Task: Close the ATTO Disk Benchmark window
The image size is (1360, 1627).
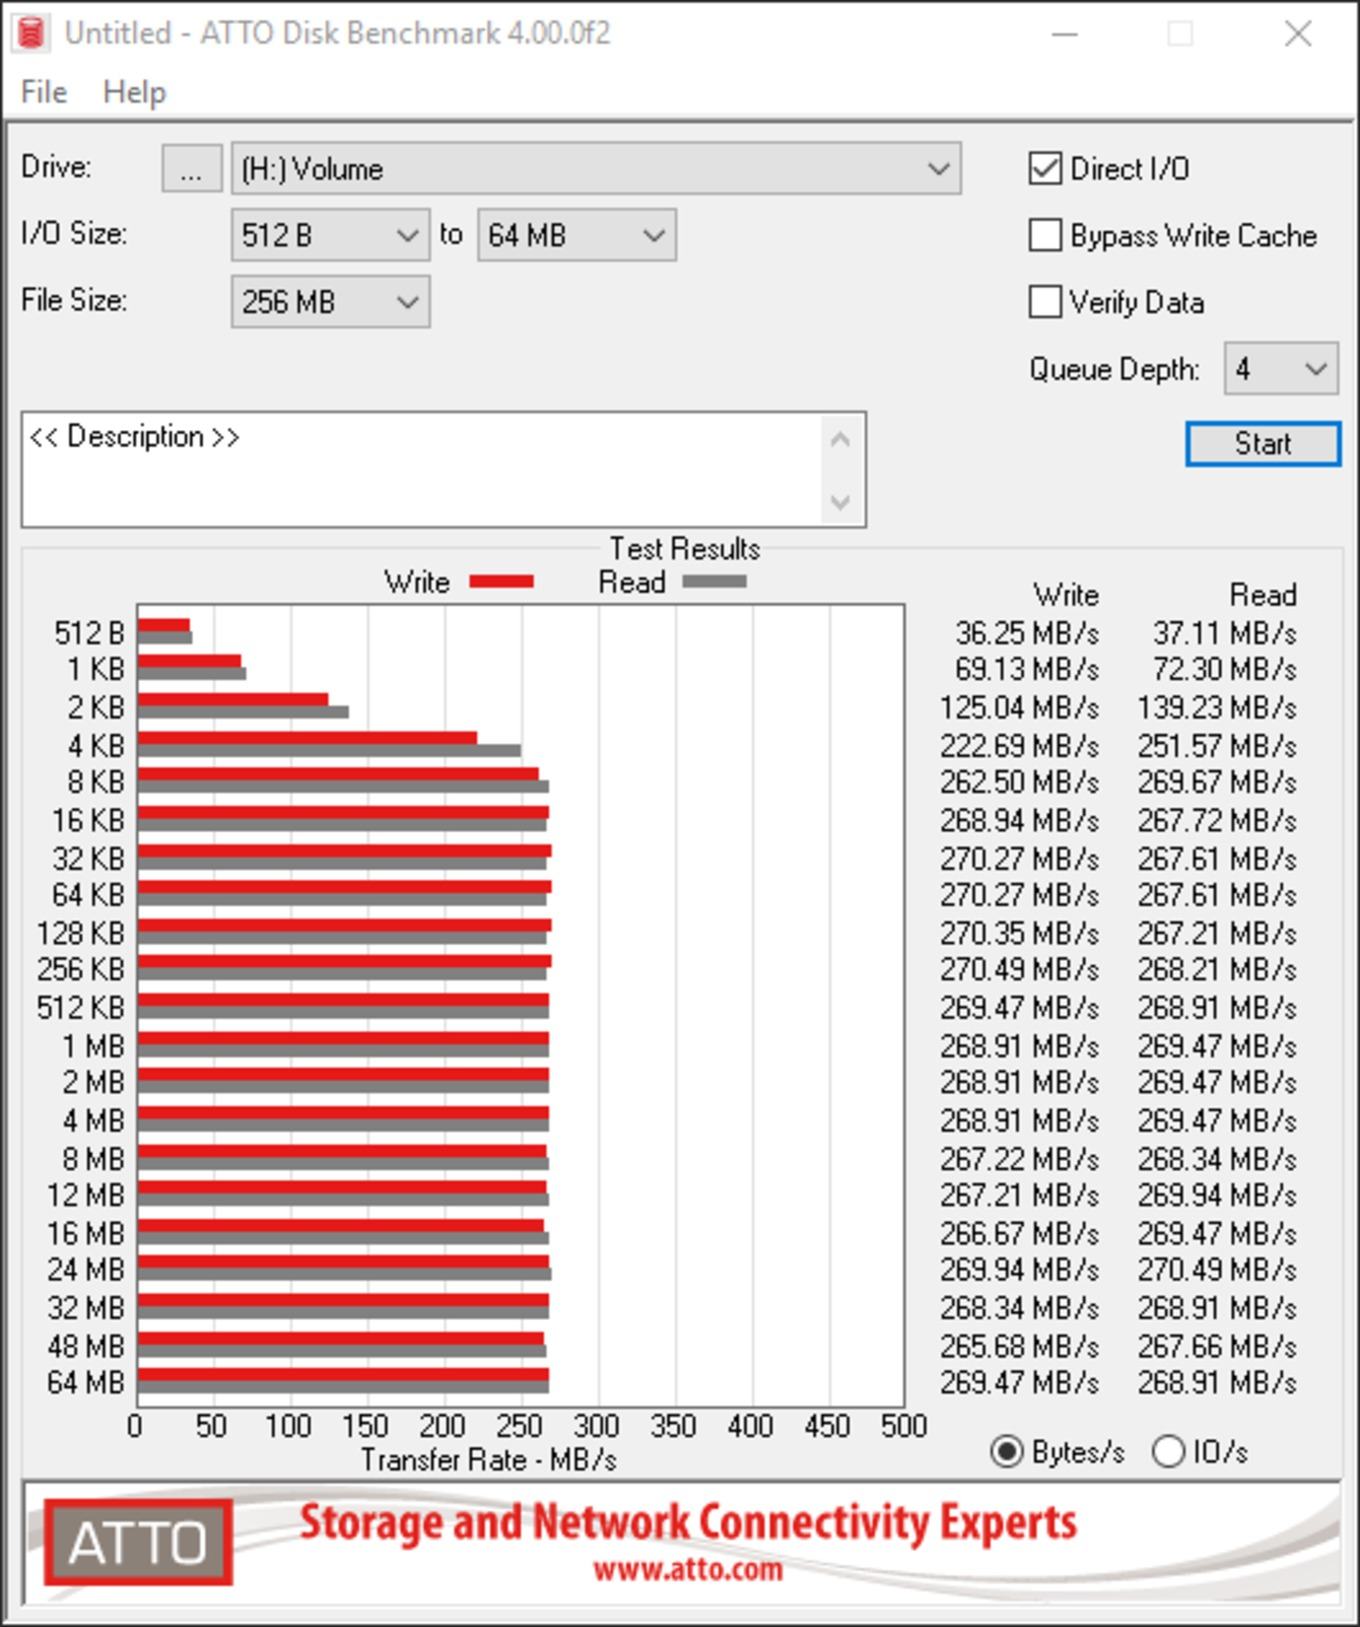Action: pos(1298,34)
